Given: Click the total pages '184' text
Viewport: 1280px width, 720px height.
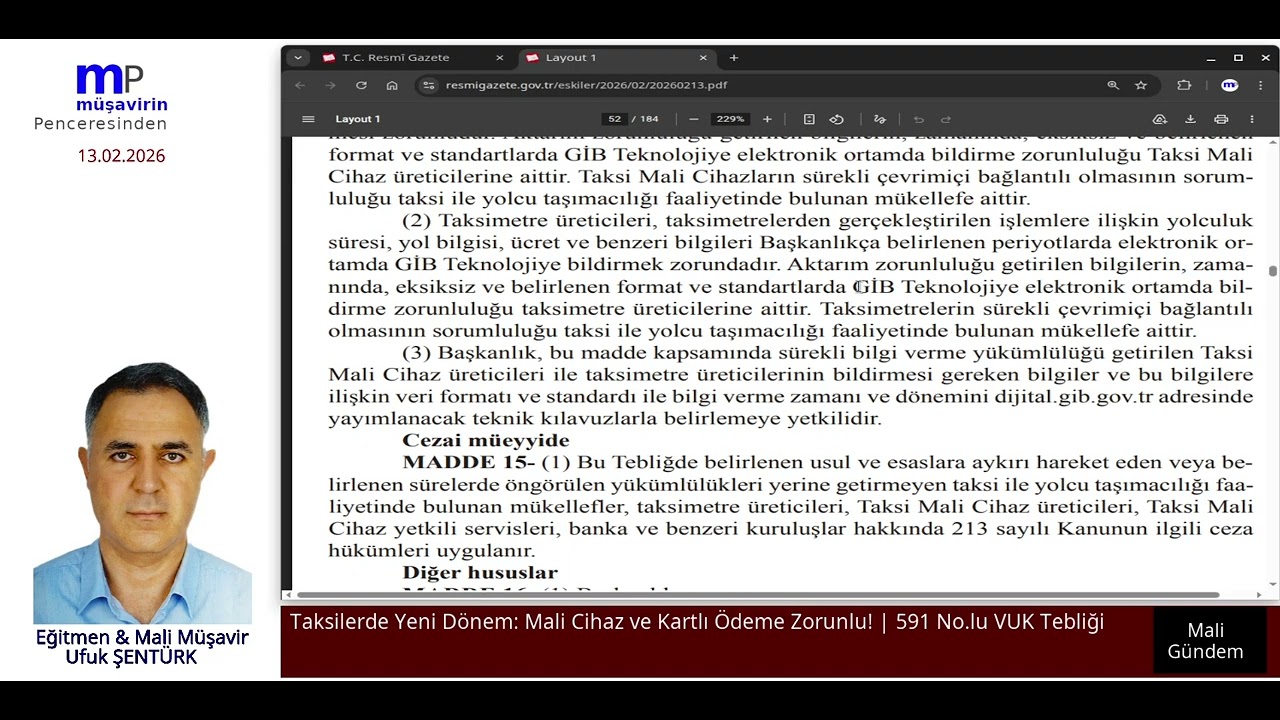Looking at the screenshot, I should 649,119.
